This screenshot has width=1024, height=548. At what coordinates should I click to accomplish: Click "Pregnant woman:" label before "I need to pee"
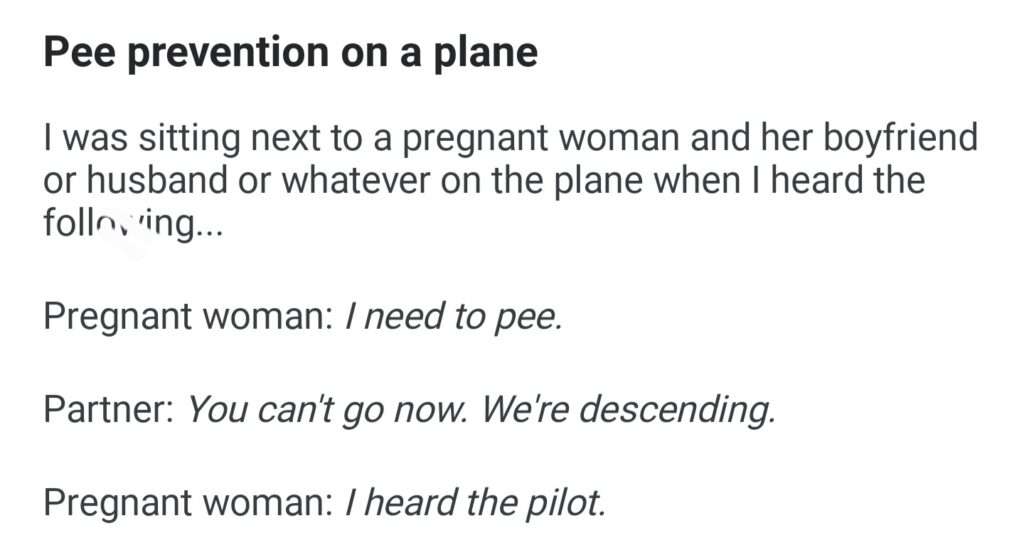click(188, 317)
